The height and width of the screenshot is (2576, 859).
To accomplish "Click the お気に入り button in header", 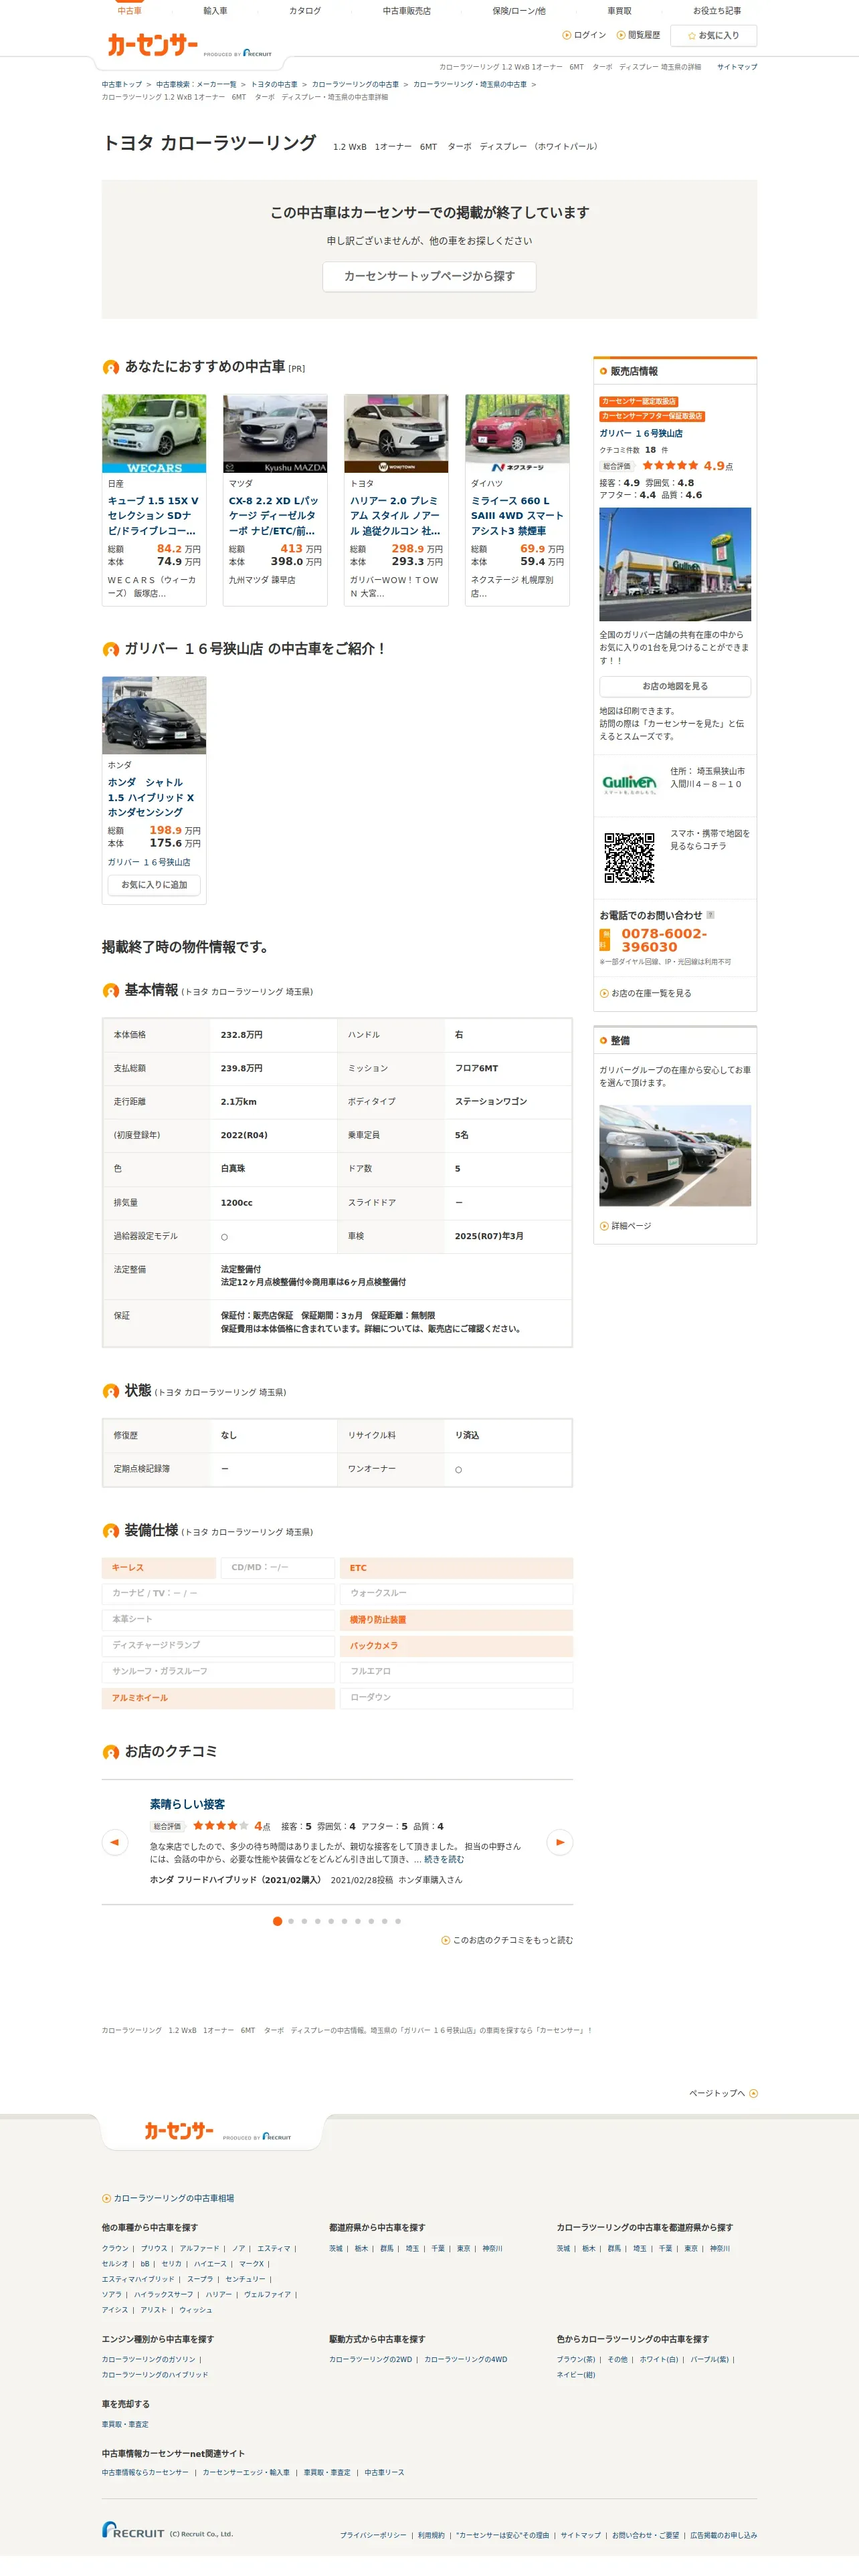I will pos(714,35).
